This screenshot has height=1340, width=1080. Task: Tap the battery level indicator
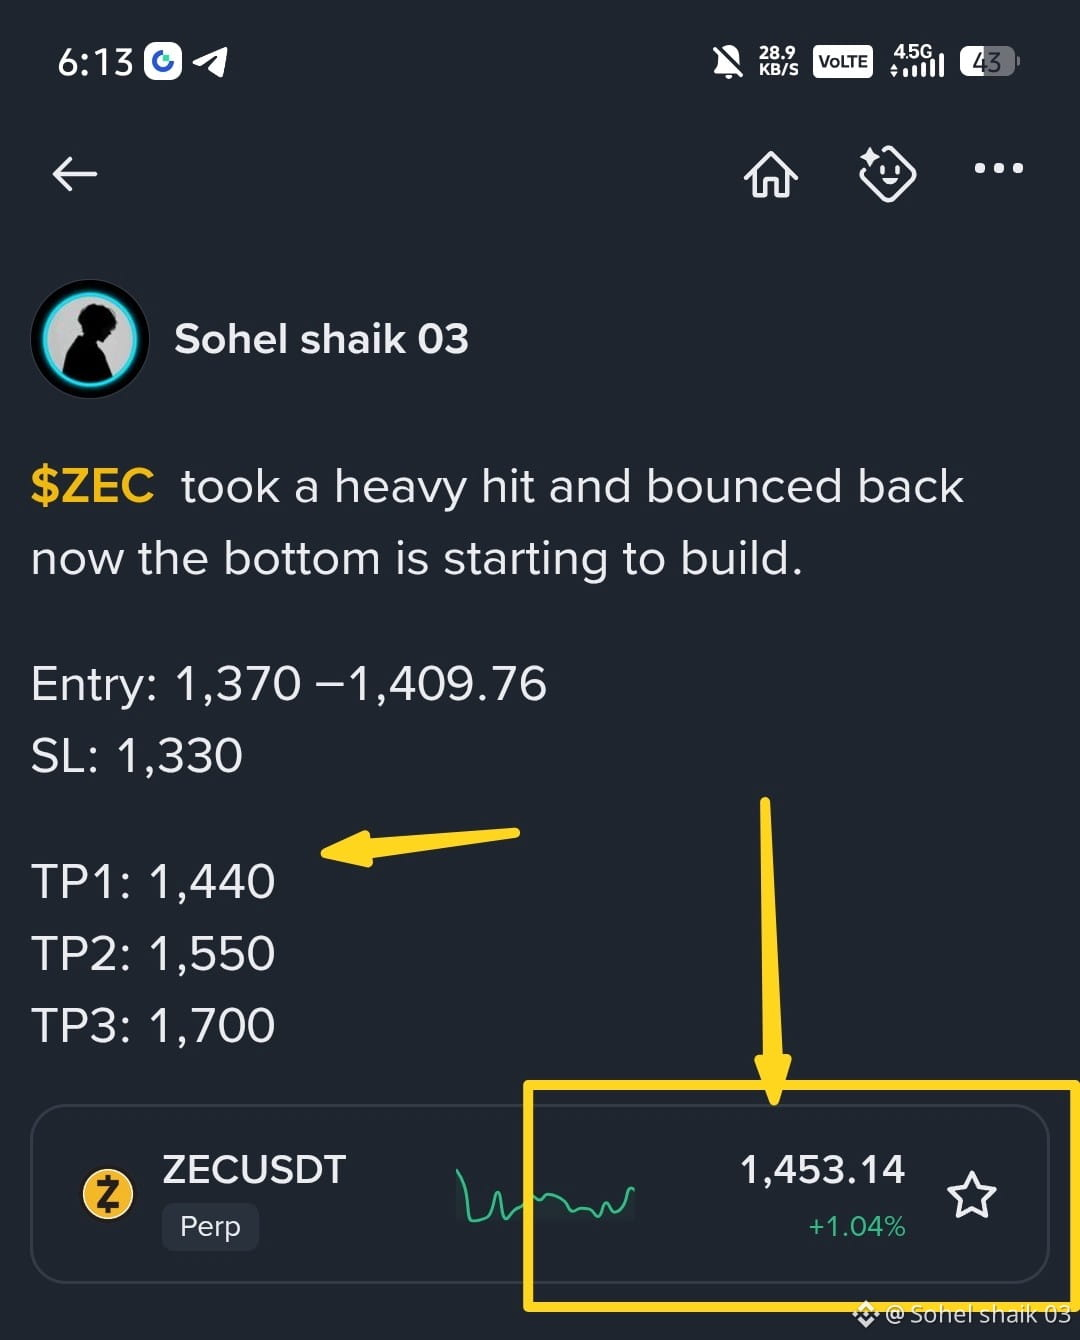(x=989, y=62)
